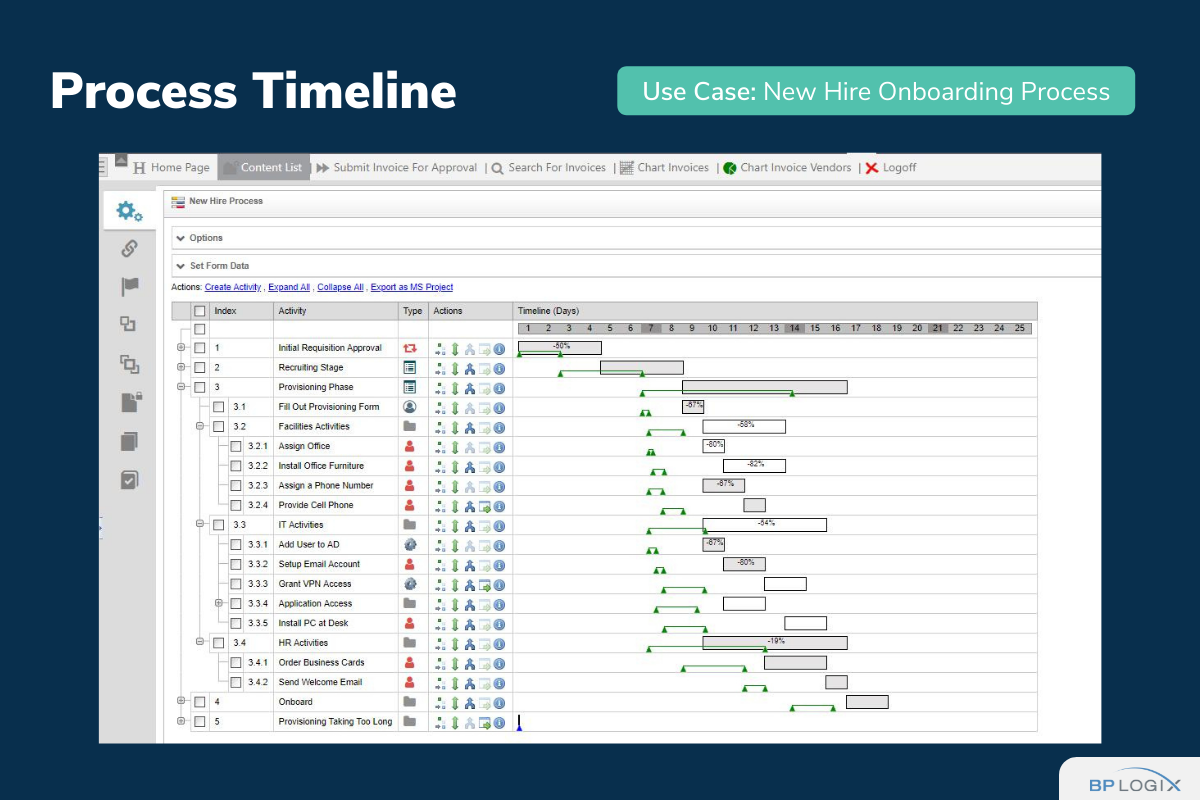This screenshot has height=800, width=1200.
Task: Check the box for Initial Requisition Approval
Action: [200, 349]
